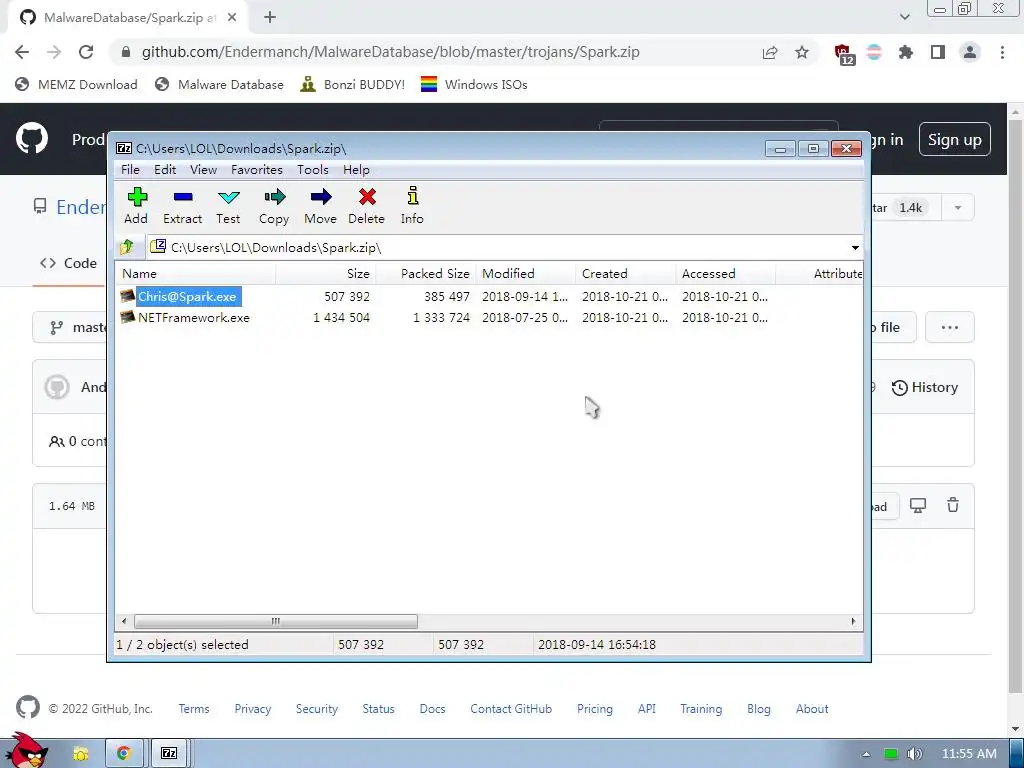Open the Bonzi BUDDY! bookmark
The width and height of the screenshot is (1024, 768).
click(x=353, y=84)
